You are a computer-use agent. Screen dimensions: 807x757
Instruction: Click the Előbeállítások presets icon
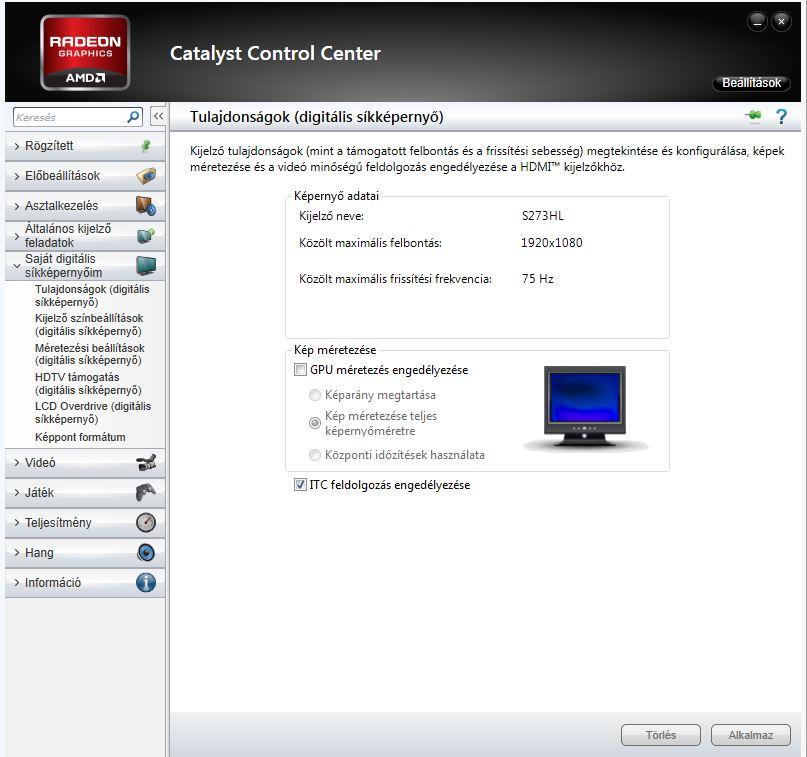click(146, 176)
